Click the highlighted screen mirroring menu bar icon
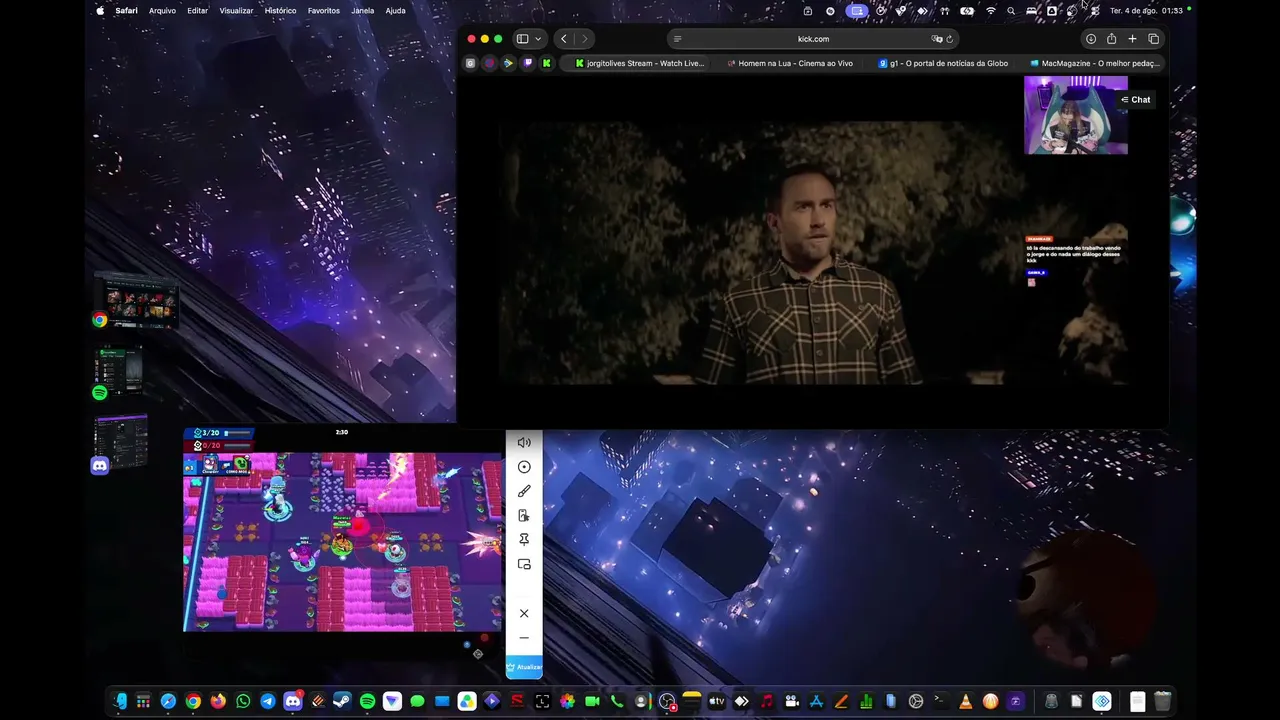The height and width of the screenshot is (720, 1280). pos(857,10)
